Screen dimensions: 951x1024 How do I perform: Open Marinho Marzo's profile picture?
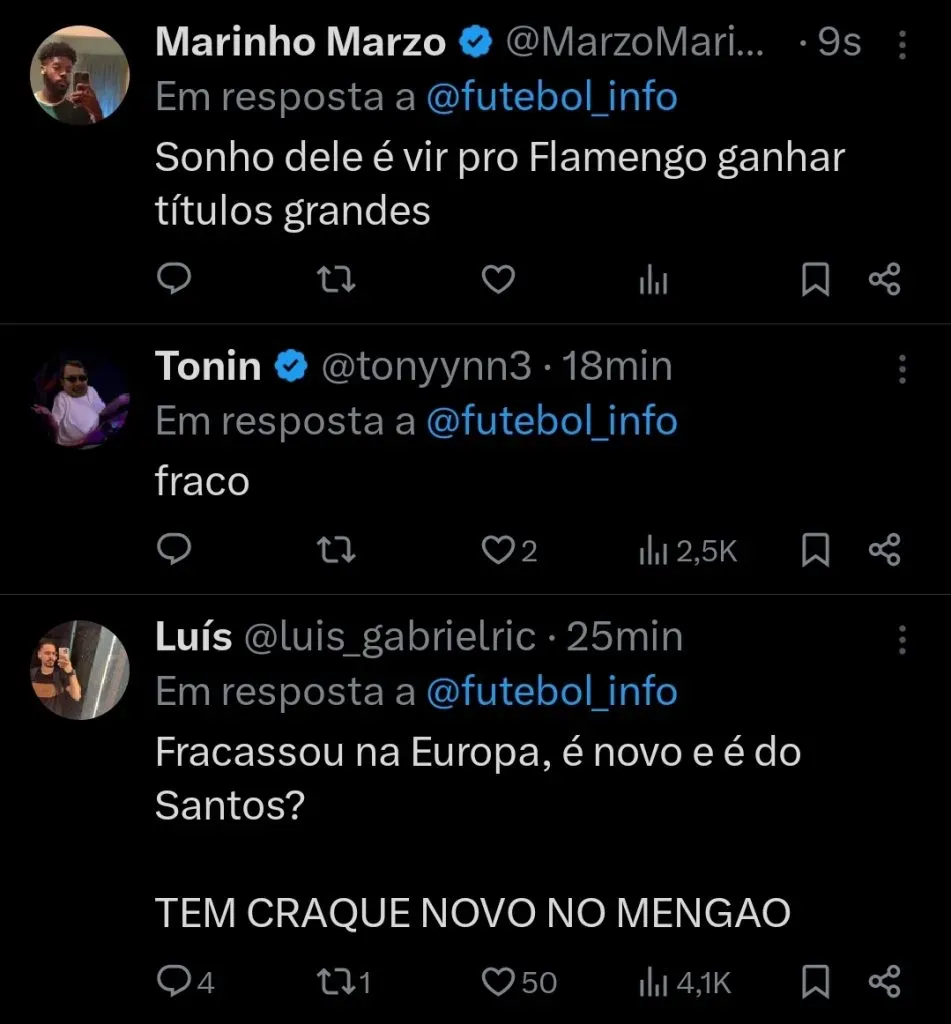pos(80,75)
